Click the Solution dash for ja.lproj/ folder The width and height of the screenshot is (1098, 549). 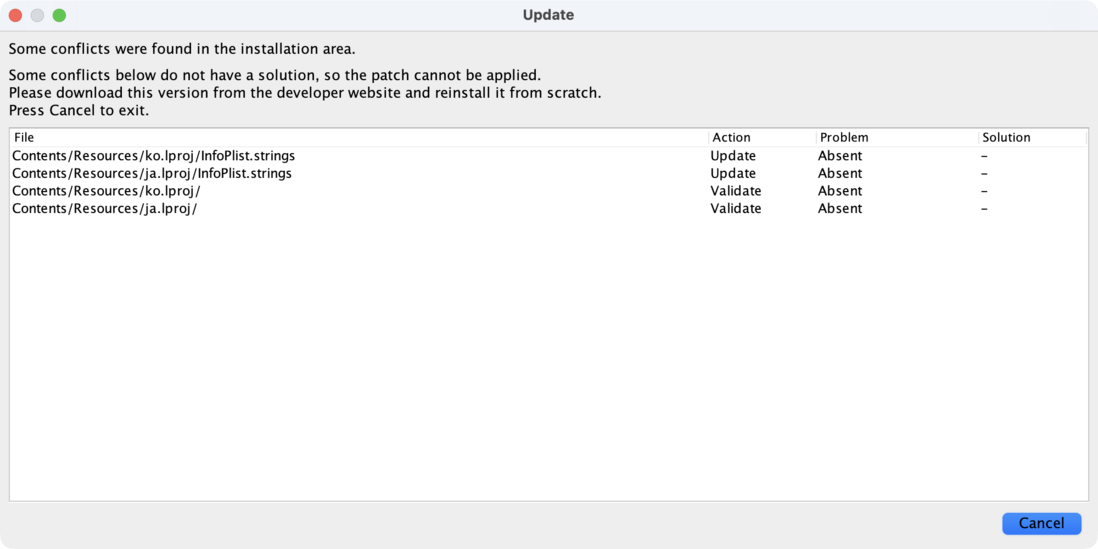click(x=985, y=209)
